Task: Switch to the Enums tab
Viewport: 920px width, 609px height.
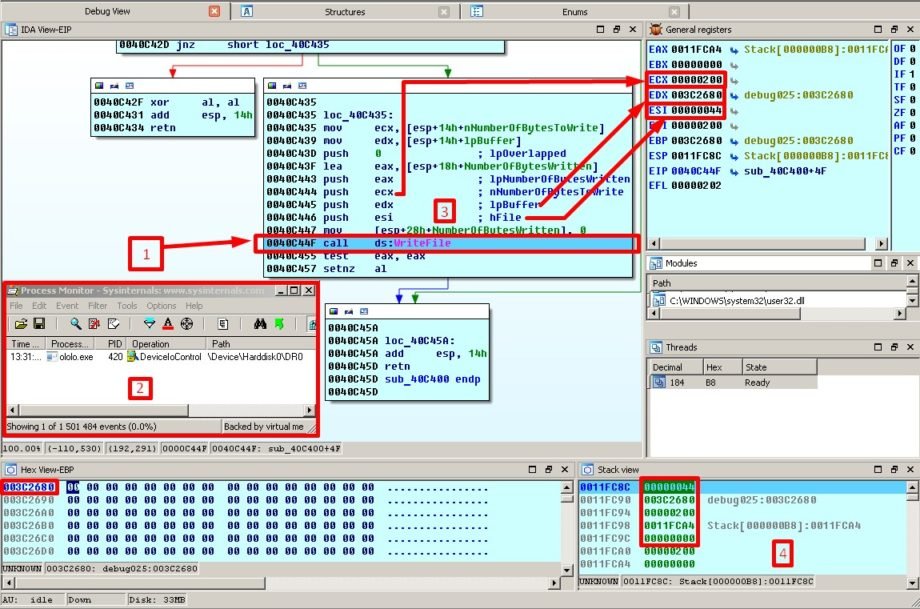Action: (574, 12)
